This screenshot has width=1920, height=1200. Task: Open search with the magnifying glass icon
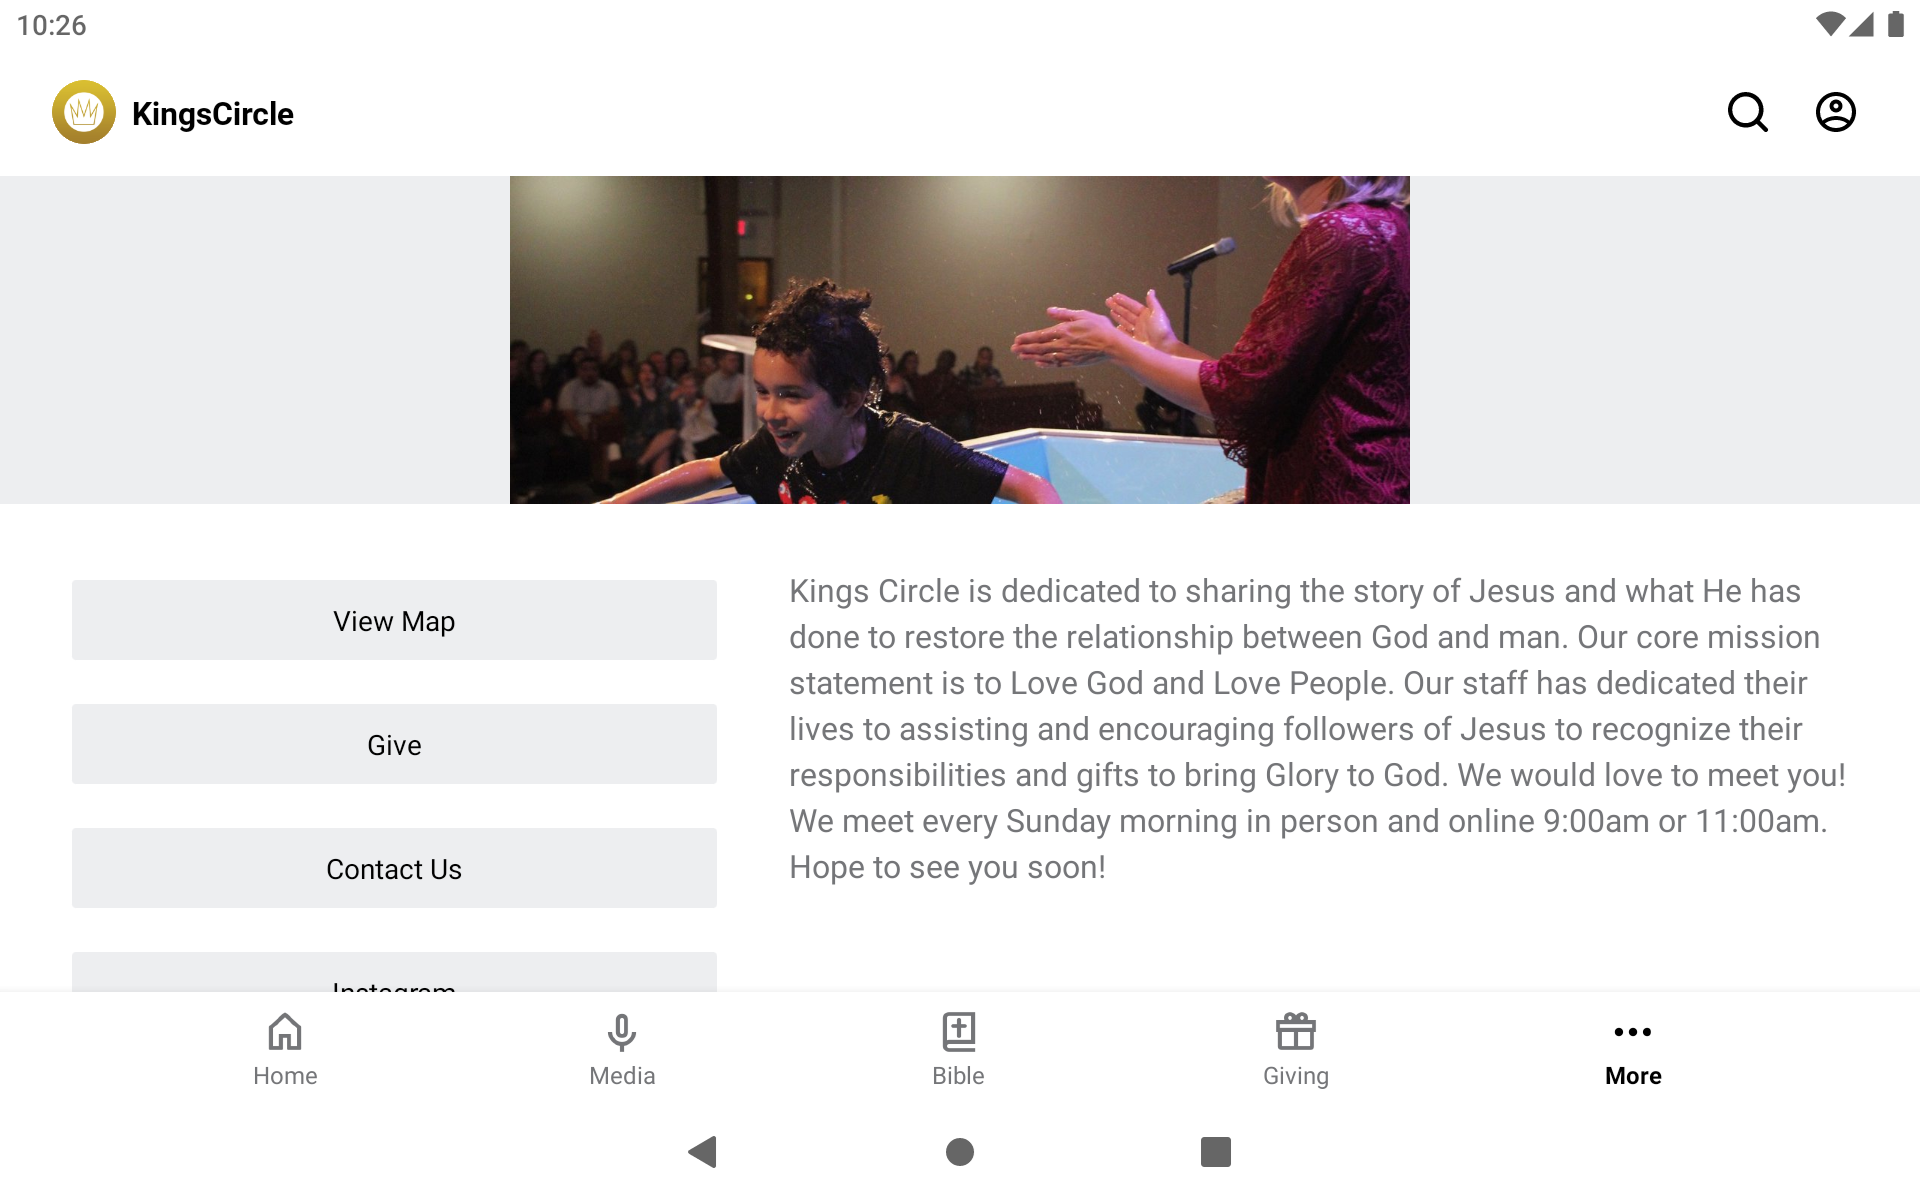[x=1747, y=112]
